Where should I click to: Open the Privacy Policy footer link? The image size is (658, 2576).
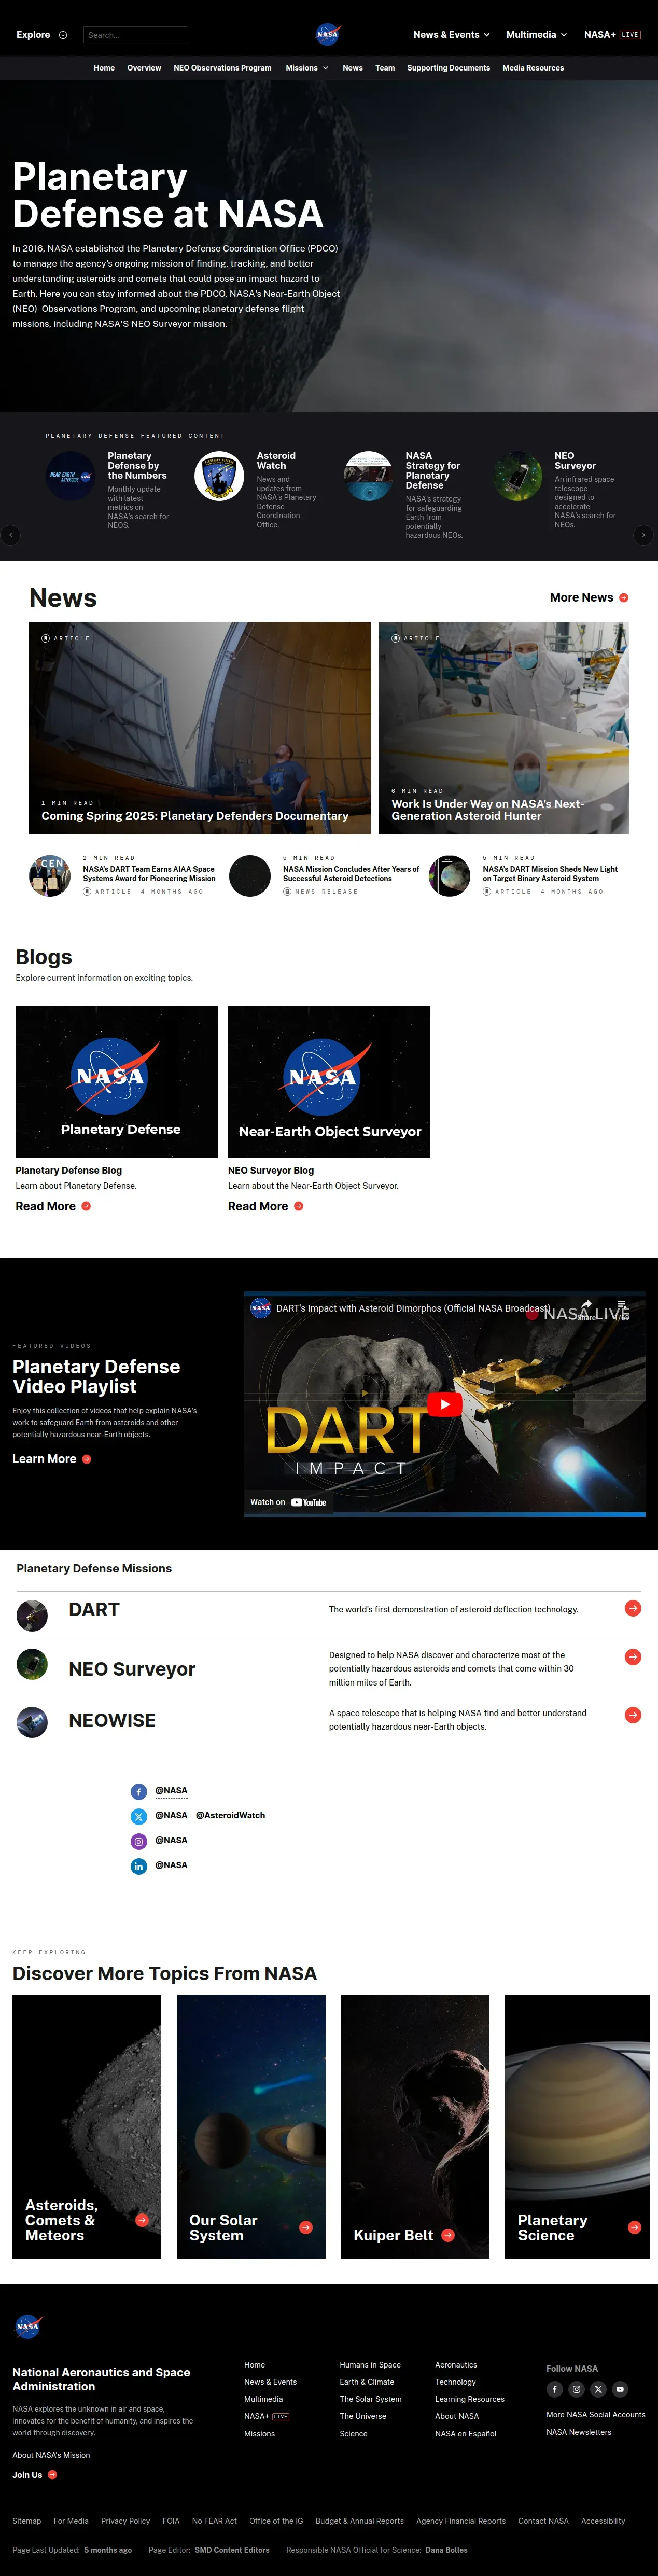click(125, 2521)
